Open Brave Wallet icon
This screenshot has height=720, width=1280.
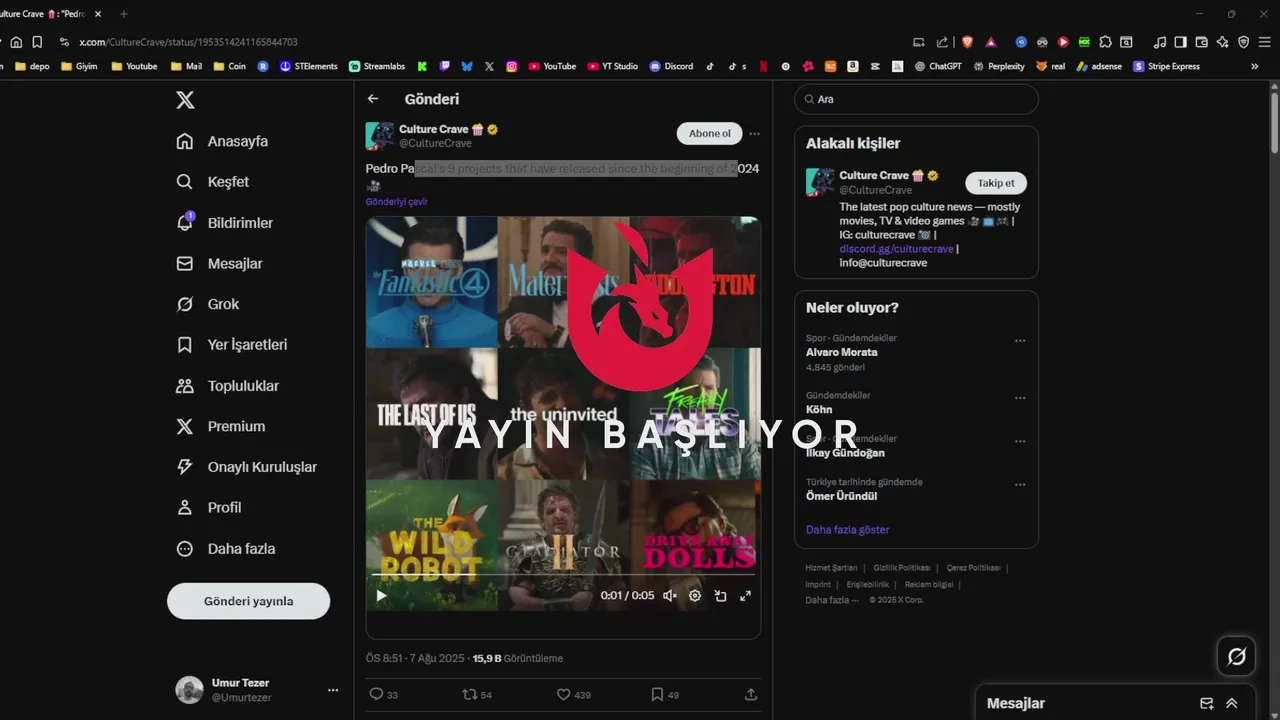coord(1201,42)
